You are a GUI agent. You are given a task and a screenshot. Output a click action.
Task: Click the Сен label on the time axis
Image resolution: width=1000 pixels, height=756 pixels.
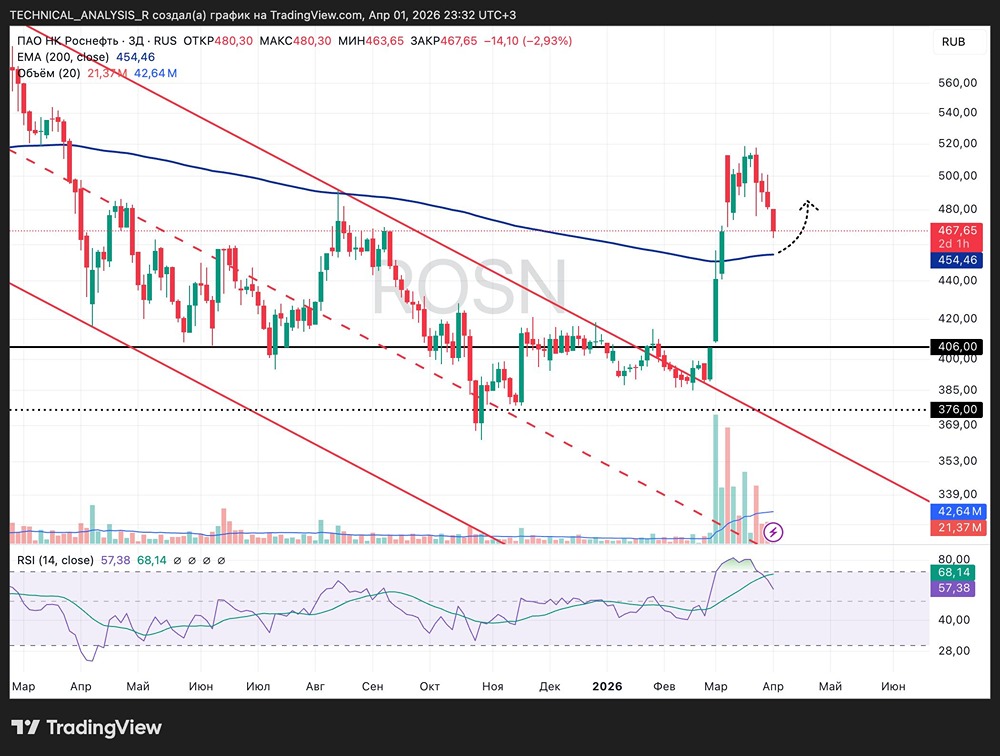pos(372,686)
